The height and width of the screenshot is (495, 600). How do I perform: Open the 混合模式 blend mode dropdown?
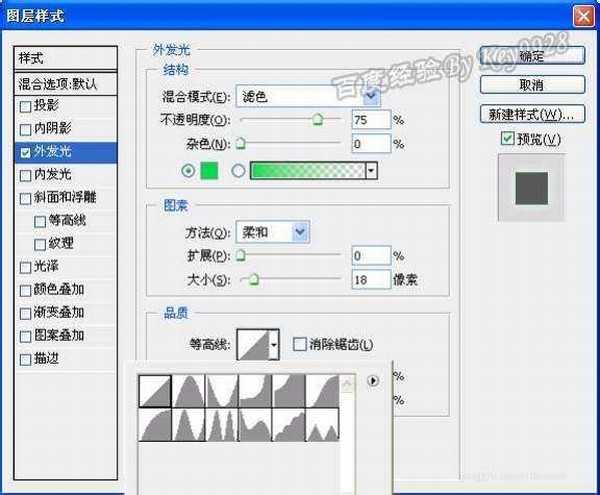point(371,97)
